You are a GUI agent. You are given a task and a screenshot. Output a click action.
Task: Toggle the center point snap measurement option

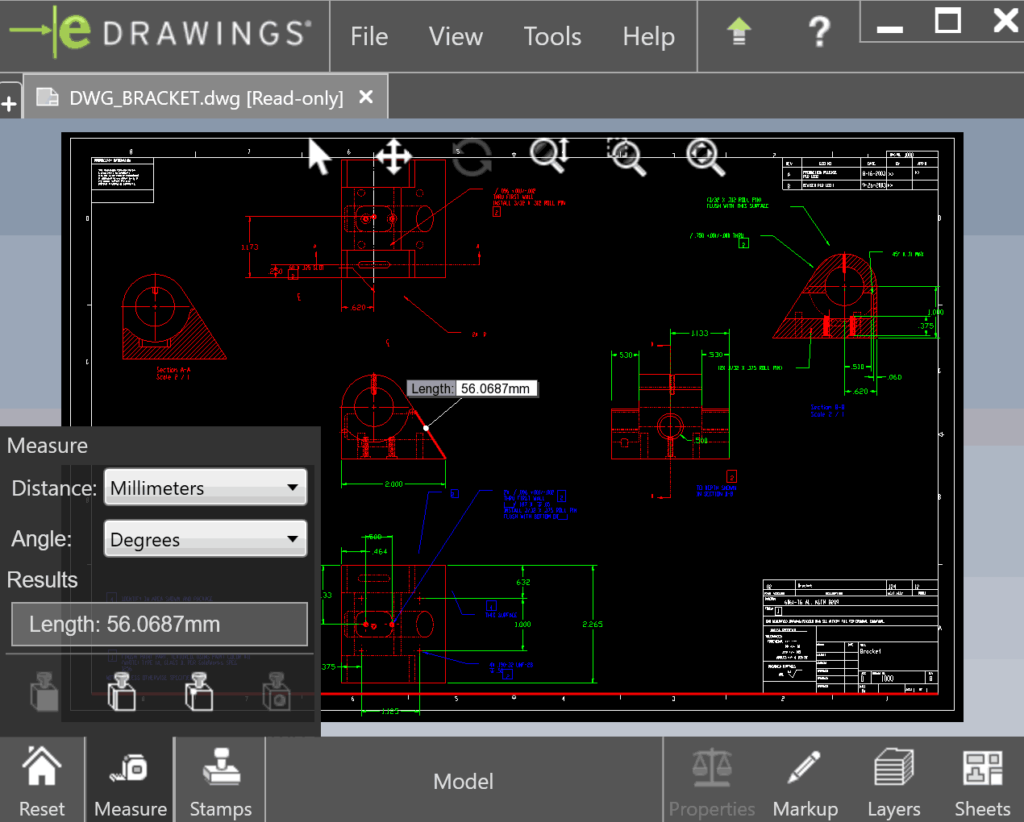click(199, 691)
